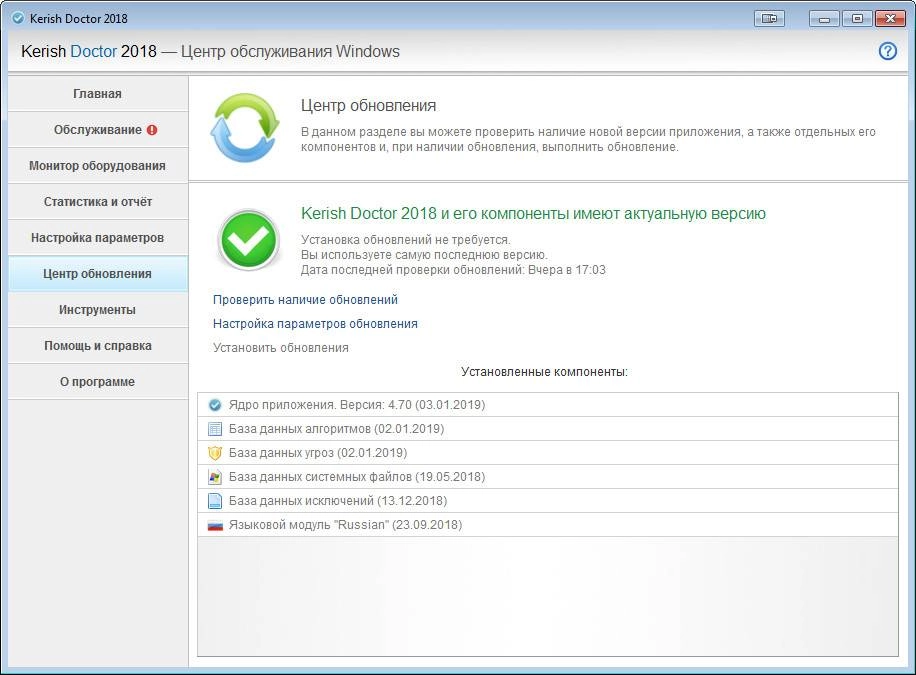The width and height of the screenshot is (916, 675).
Task: Click the Центр обновления header title
Action: [x=368, y=106]
